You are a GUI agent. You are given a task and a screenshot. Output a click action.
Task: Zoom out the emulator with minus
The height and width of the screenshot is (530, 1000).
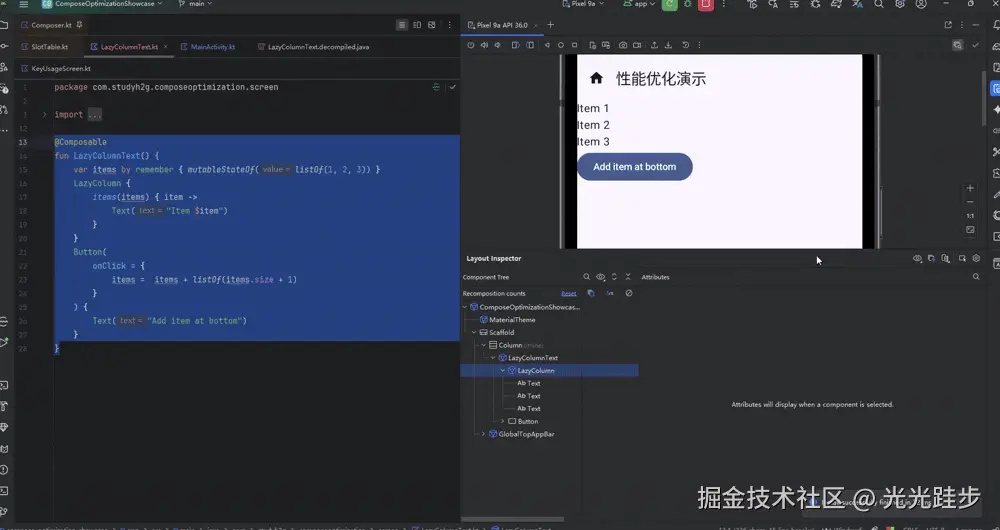970,202
